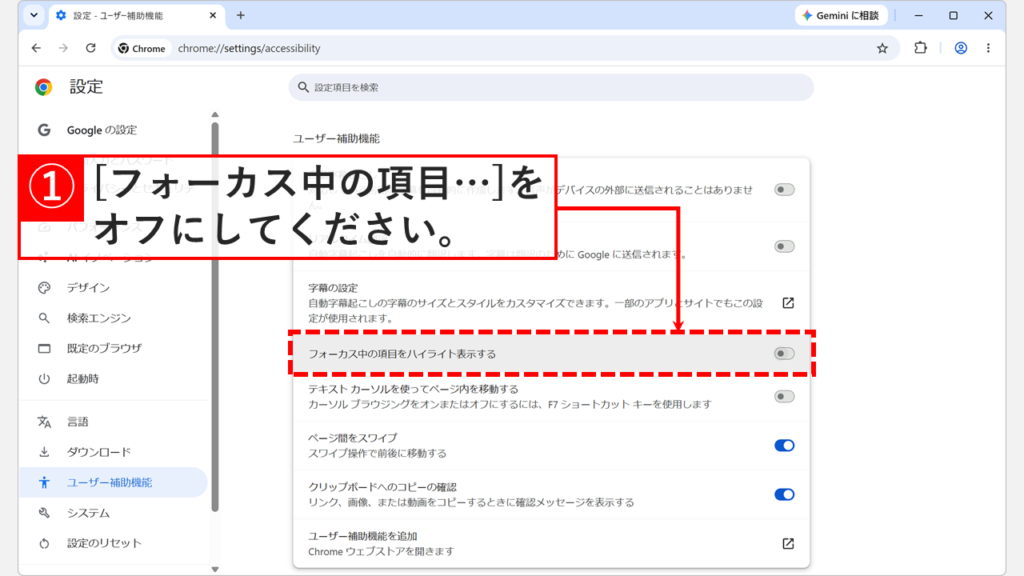This screenshot has height=576, width=1024.
Task: Click the address bar URL
Action: 249,48
